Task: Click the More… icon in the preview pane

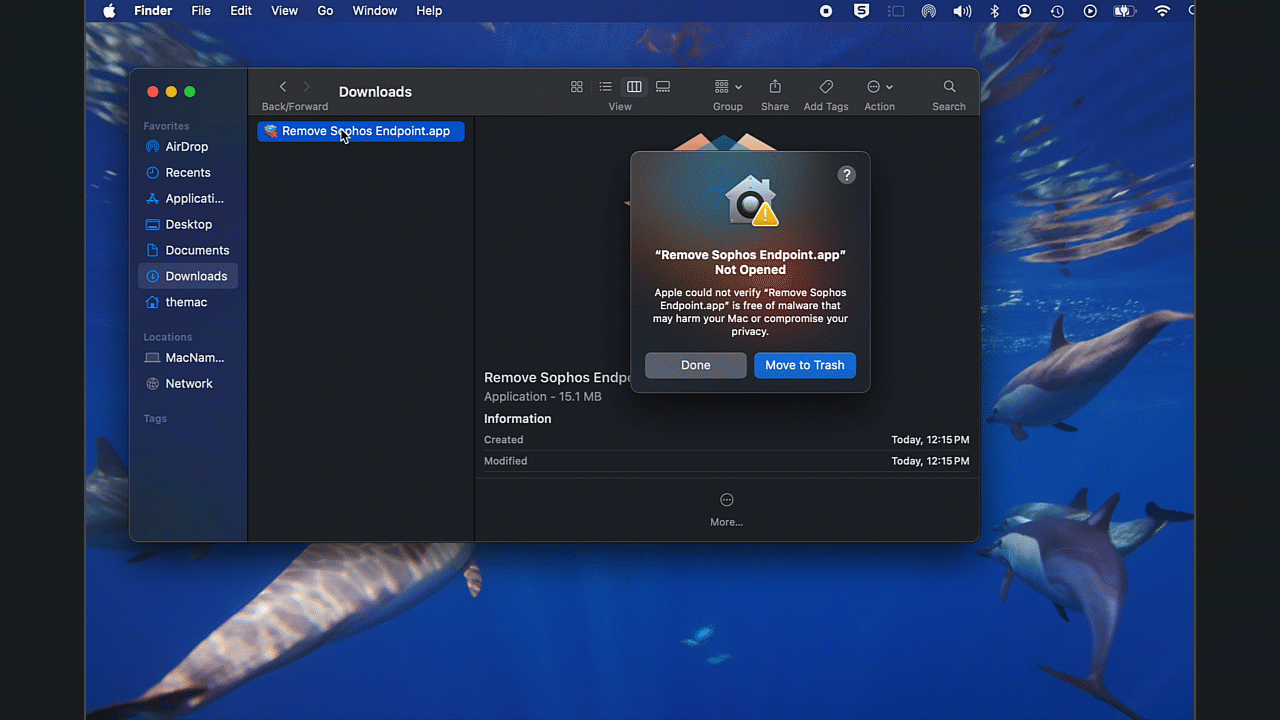Action: (x=726, y=500)
